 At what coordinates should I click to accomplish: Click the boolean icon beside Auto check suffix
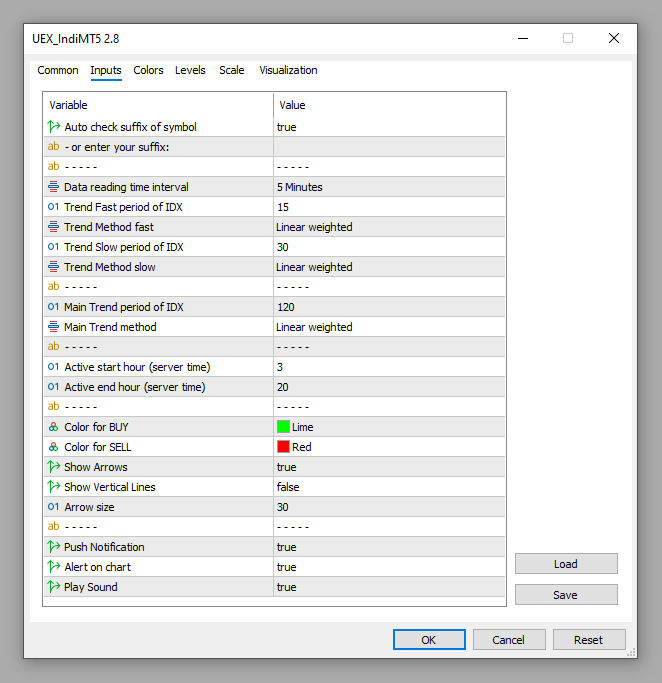[x=54, y=127]
